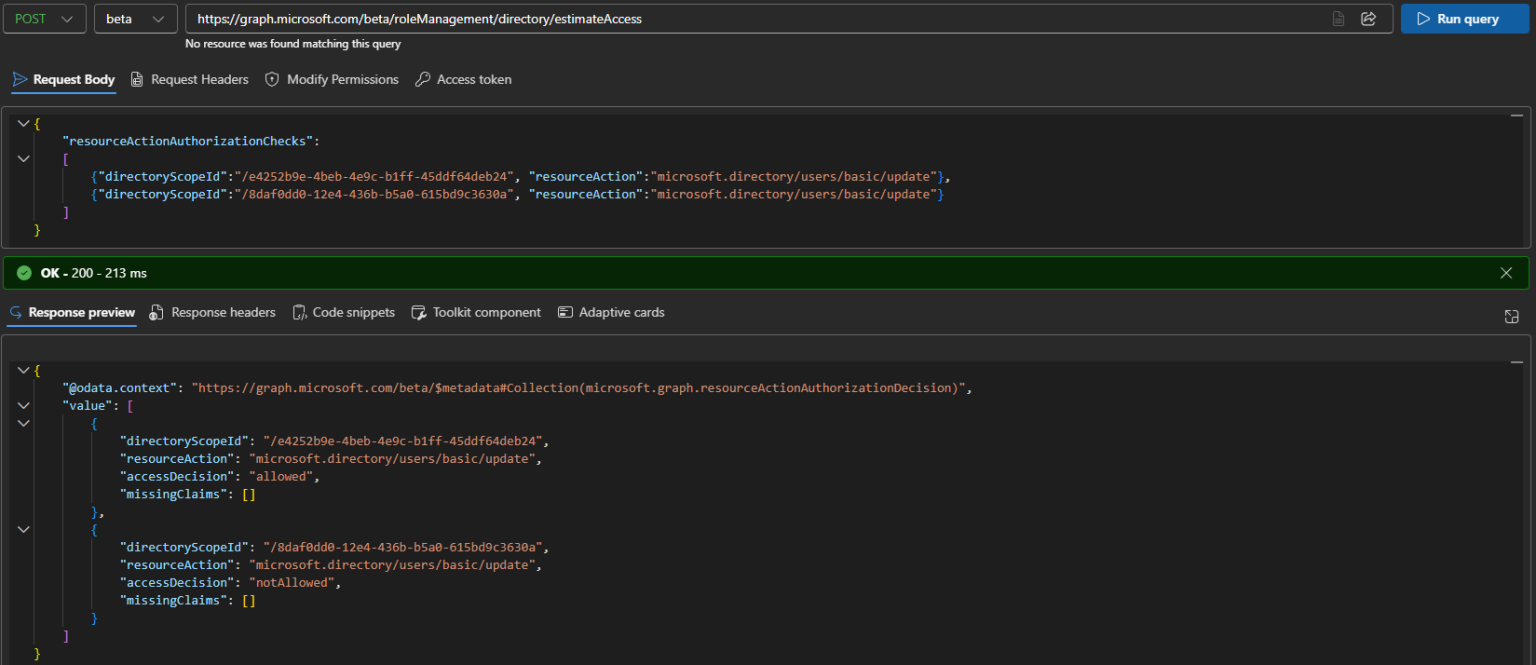Switch to the Request Headers tab
Screen dimensions: 1536x665
pos(189,79)
